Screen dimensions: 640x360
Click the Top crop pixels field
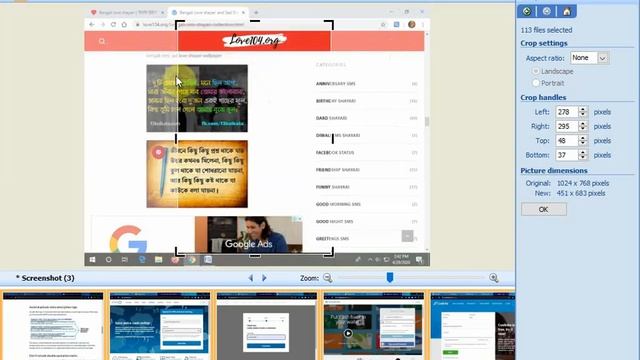point(567,140)
